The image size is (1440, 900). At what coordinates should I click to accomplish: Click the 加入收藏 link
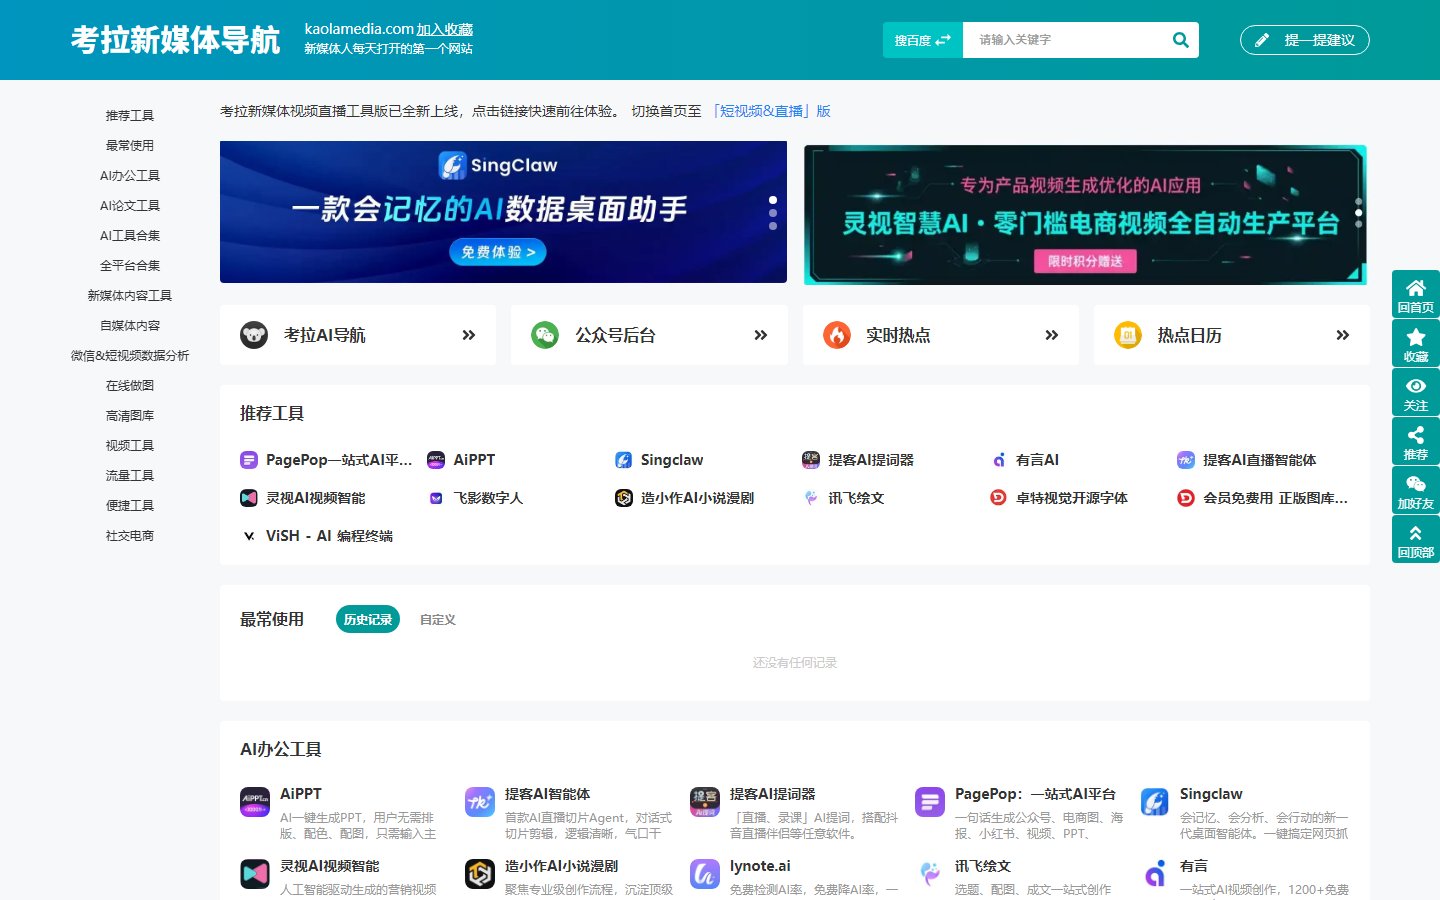coord(445,30)
